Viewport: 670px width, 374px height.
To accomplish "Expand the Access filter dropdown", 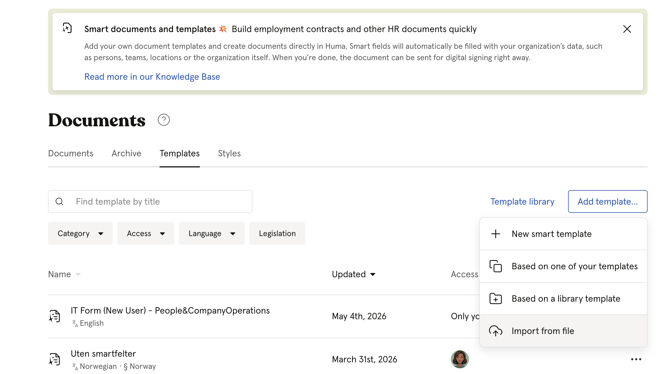I will point(145,233).
